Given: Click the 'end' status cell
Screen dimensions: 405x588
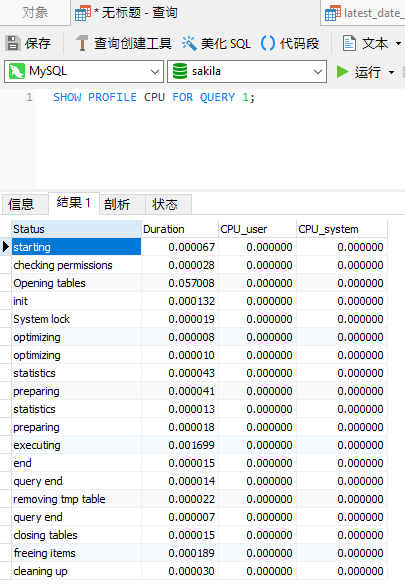Looking at the screenshot, I should (76, 463).
